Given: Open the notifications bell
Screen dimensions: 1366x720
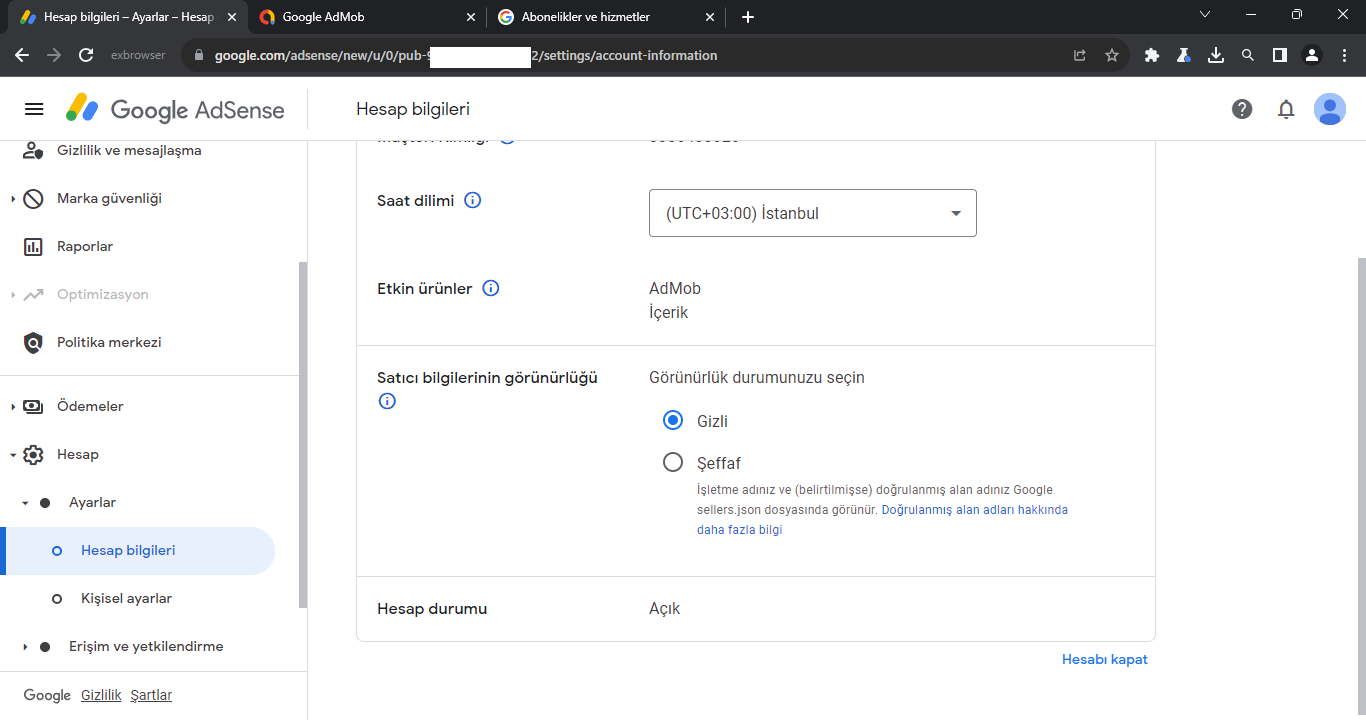Looking at the screenshot, I should pyautogui.click(x=1286, y=109).
